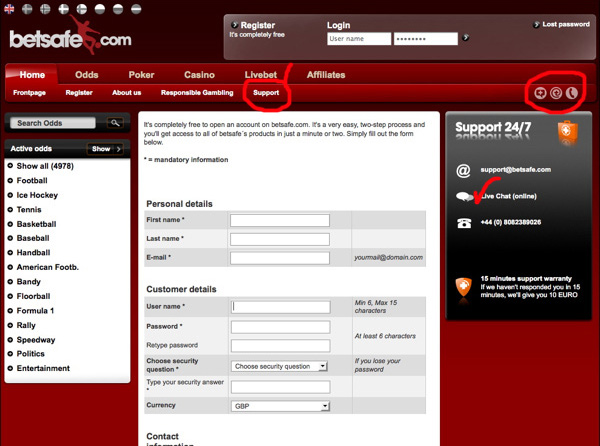This screenshot has width=600, height=446.
Task: Switch to the Poker tab
Action: click(x=144, y=75)
